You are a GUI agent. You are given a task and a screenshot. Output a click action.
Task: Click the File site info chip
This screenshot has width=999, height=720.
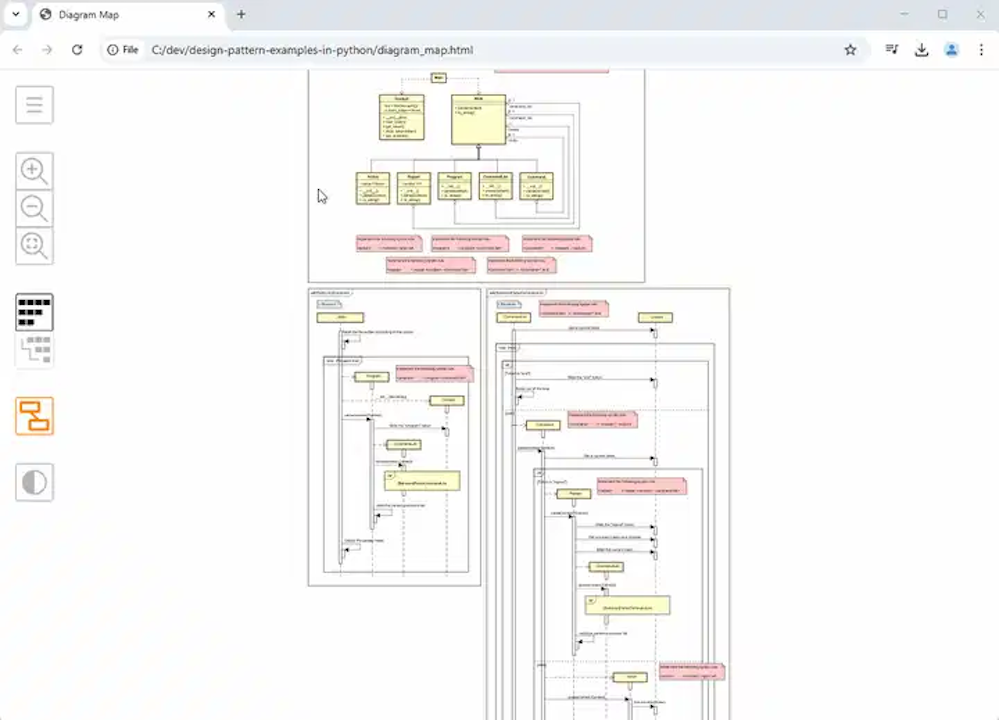[x=123, y=50]
